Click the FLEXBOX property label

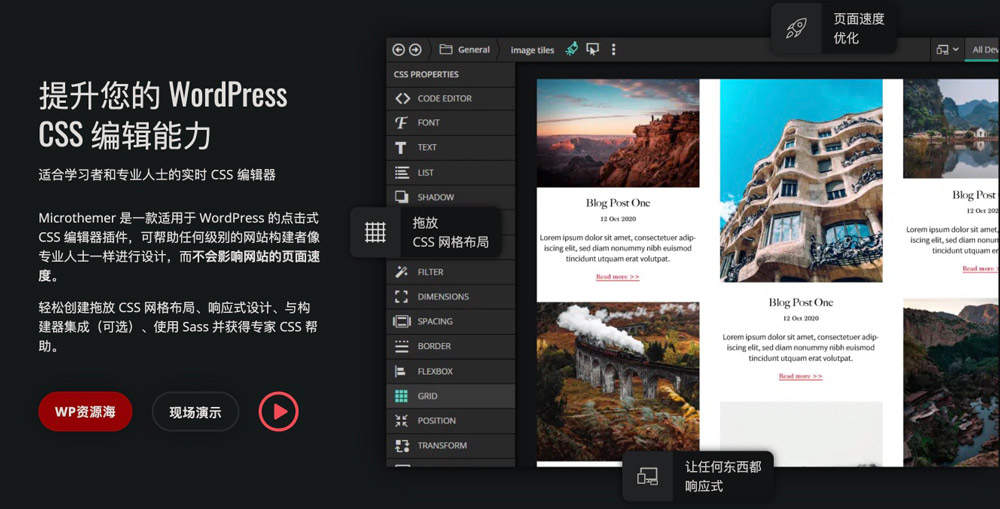tap(435, 371)
